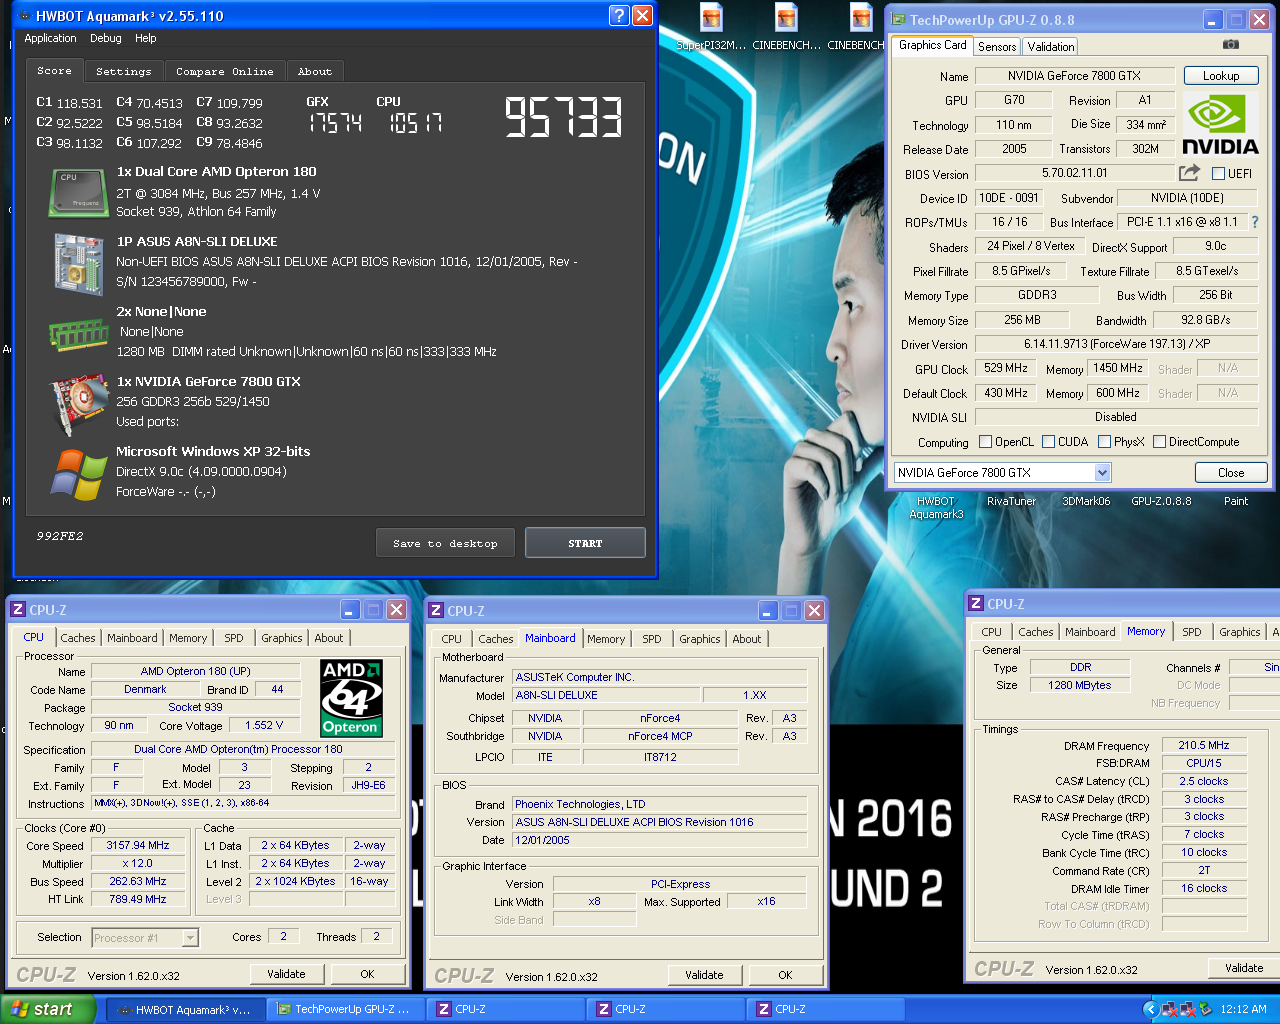The height and width of the screenshot is (1024, 1280).
Task: Click GPU-Z screenshot camera icon
Action: click(x=1231, y=44)
